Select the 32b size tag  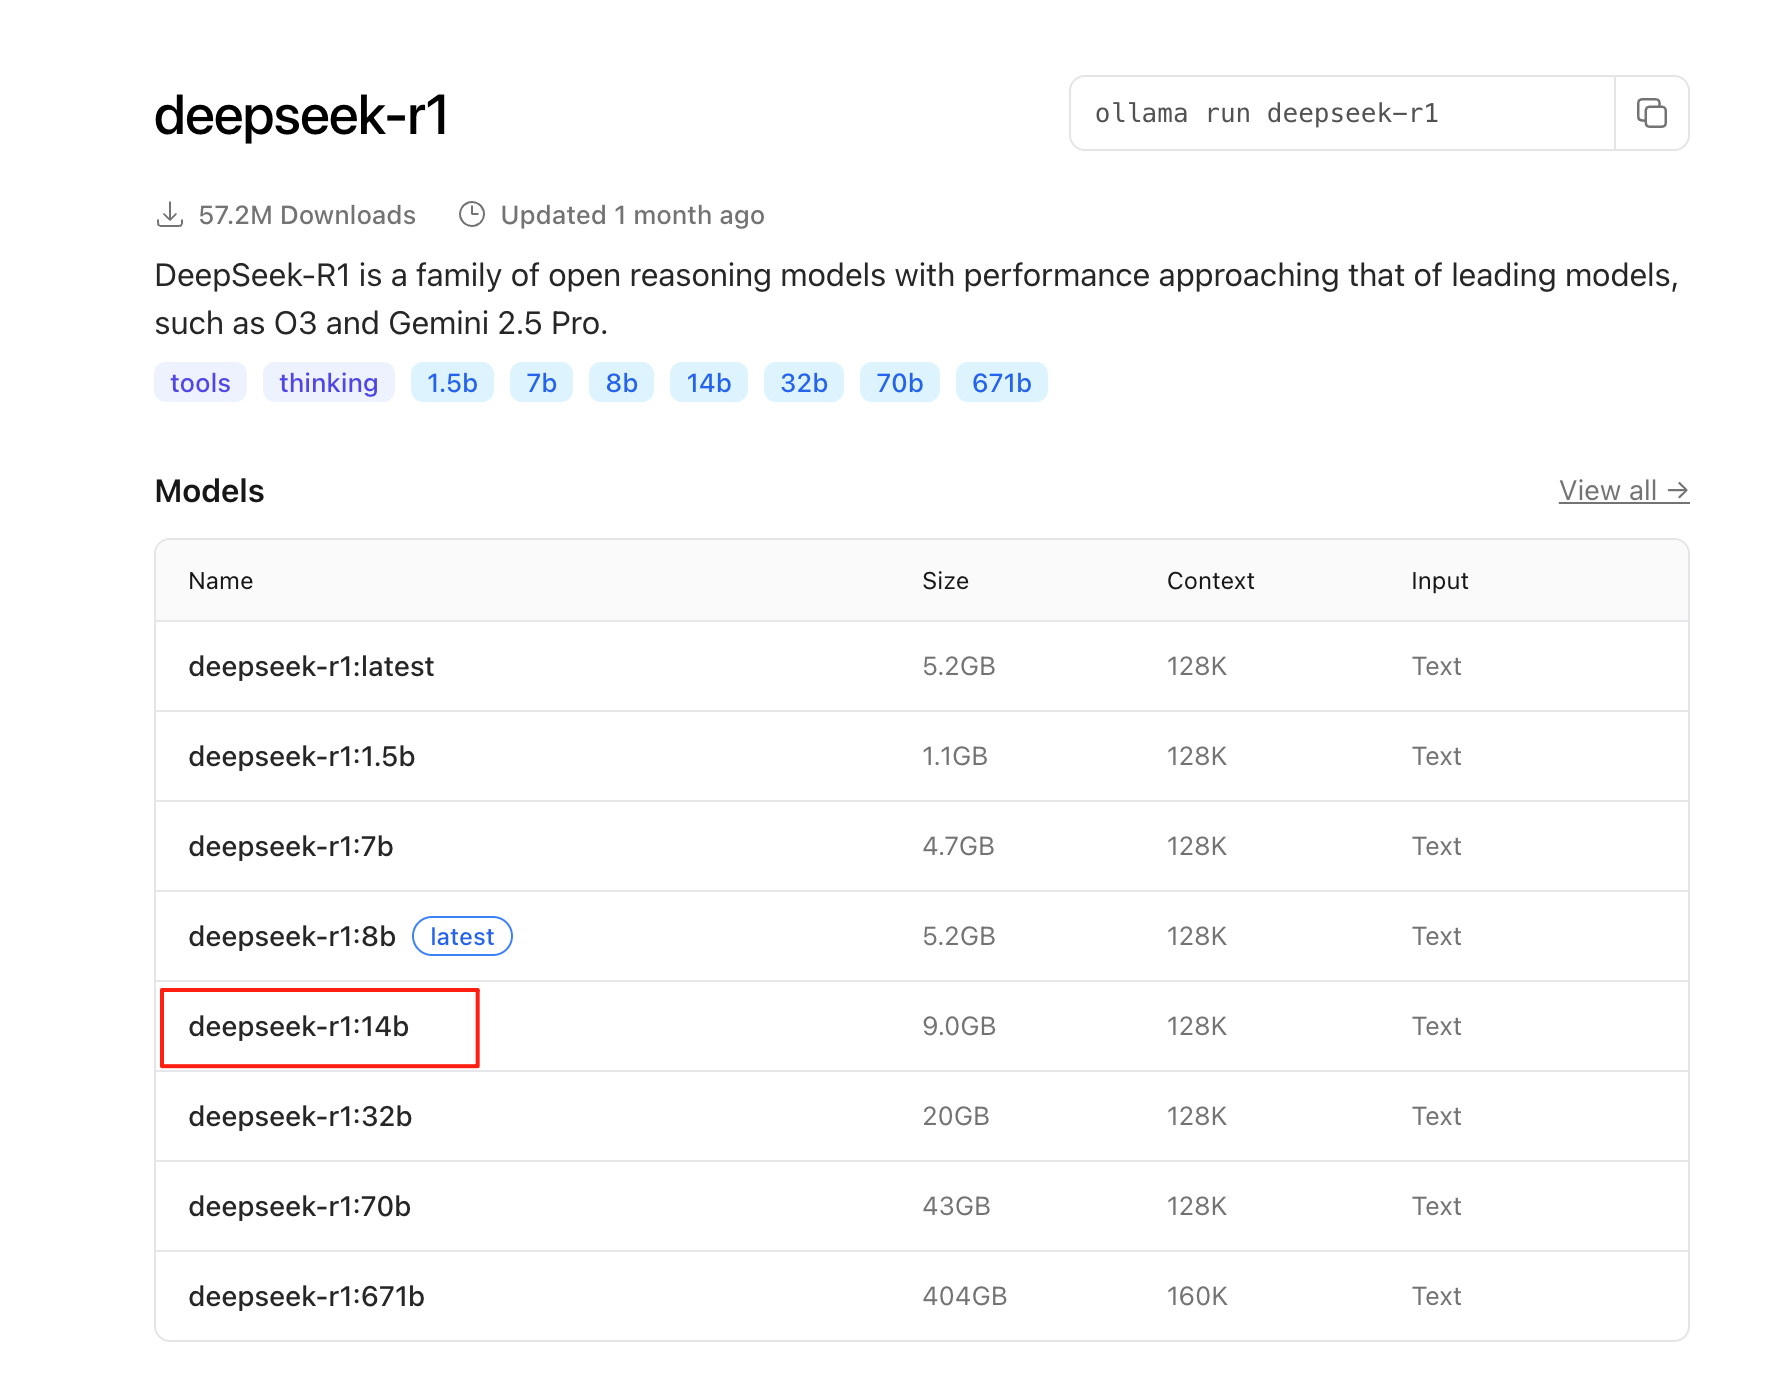pyautogui.click(x=803, y=382)
